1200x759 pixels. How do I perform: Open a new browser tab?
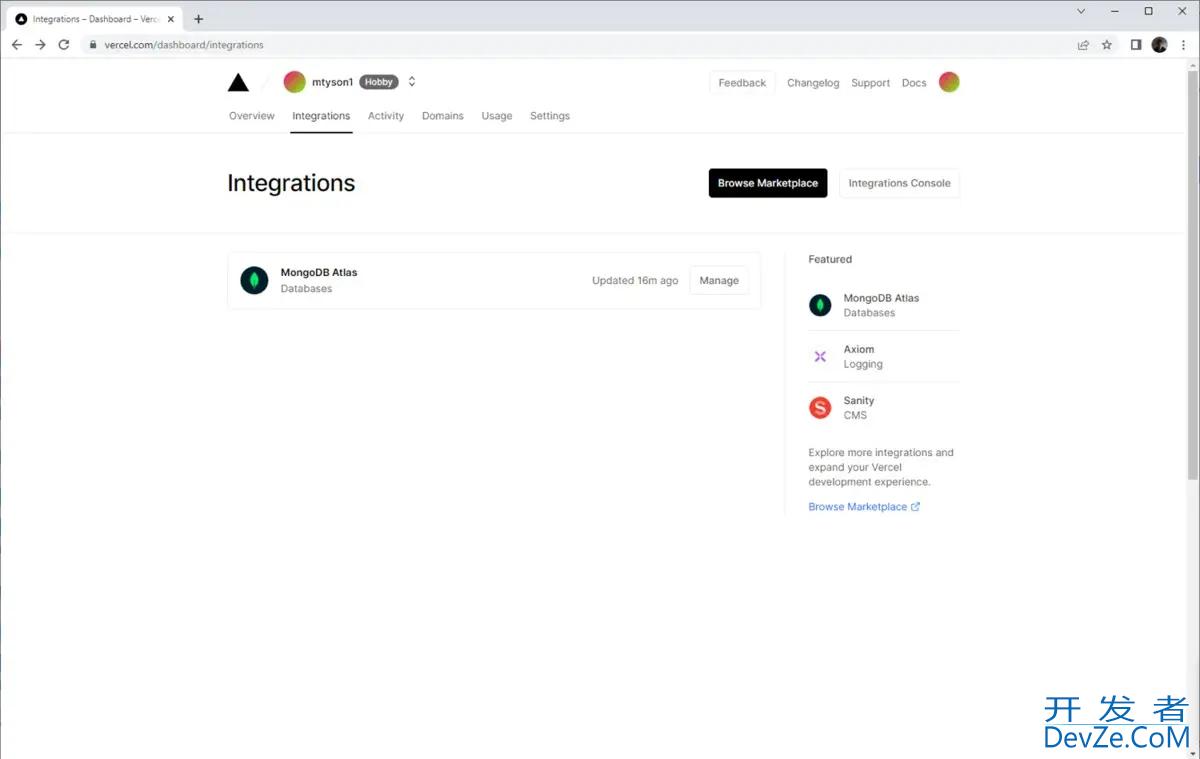point(198,19)
